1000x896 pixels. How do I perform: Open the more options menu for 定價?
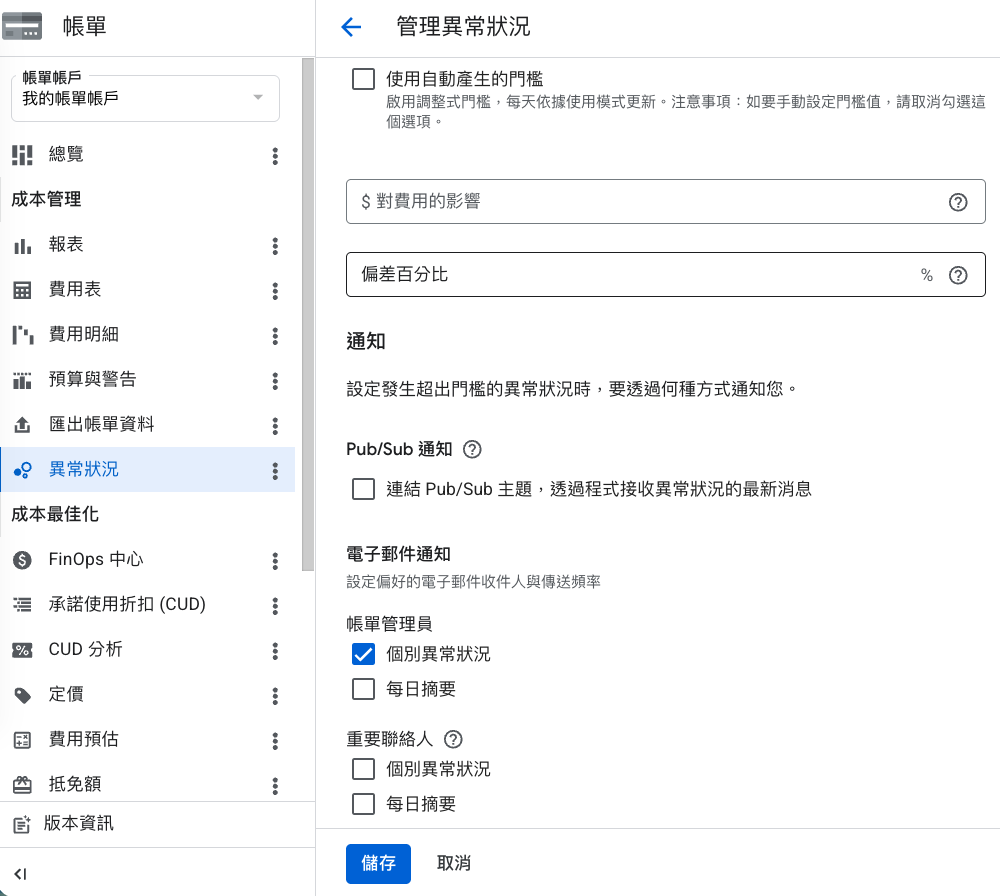tap(276, 695)
